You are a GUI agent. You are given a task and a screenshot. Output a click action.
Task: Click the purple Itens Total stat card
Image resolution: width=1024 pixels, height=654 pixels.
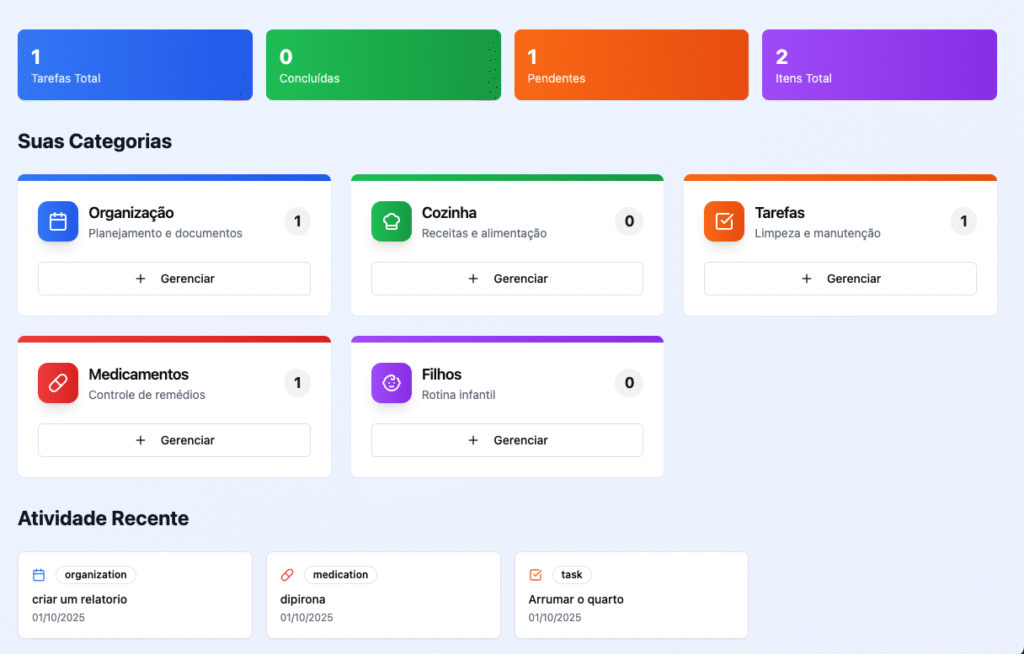tap(879, 65)
